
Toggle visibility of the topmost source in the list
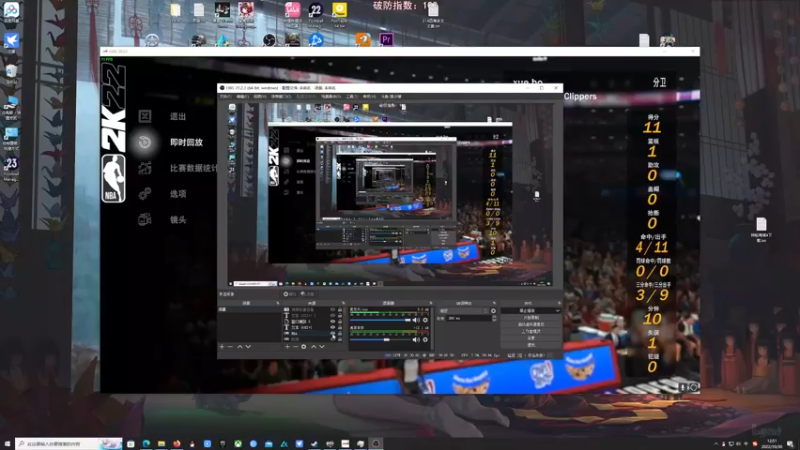[333, 310]
